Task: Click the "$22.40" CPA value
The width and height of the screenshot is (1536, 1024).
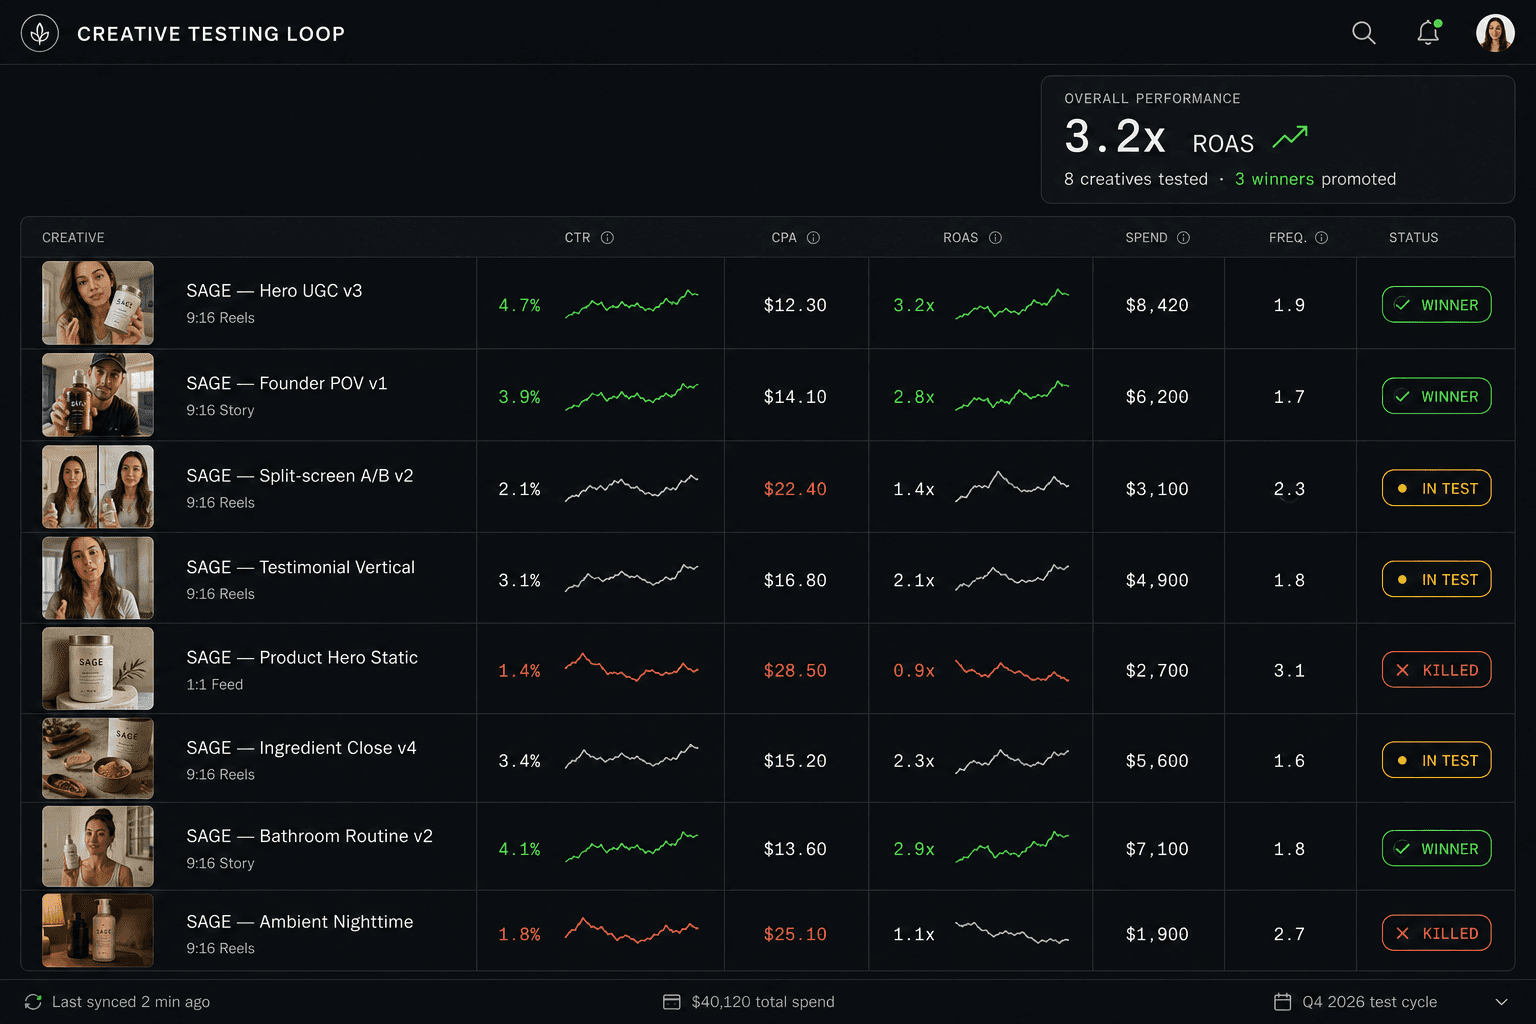Action: click(x=795, y=489)
